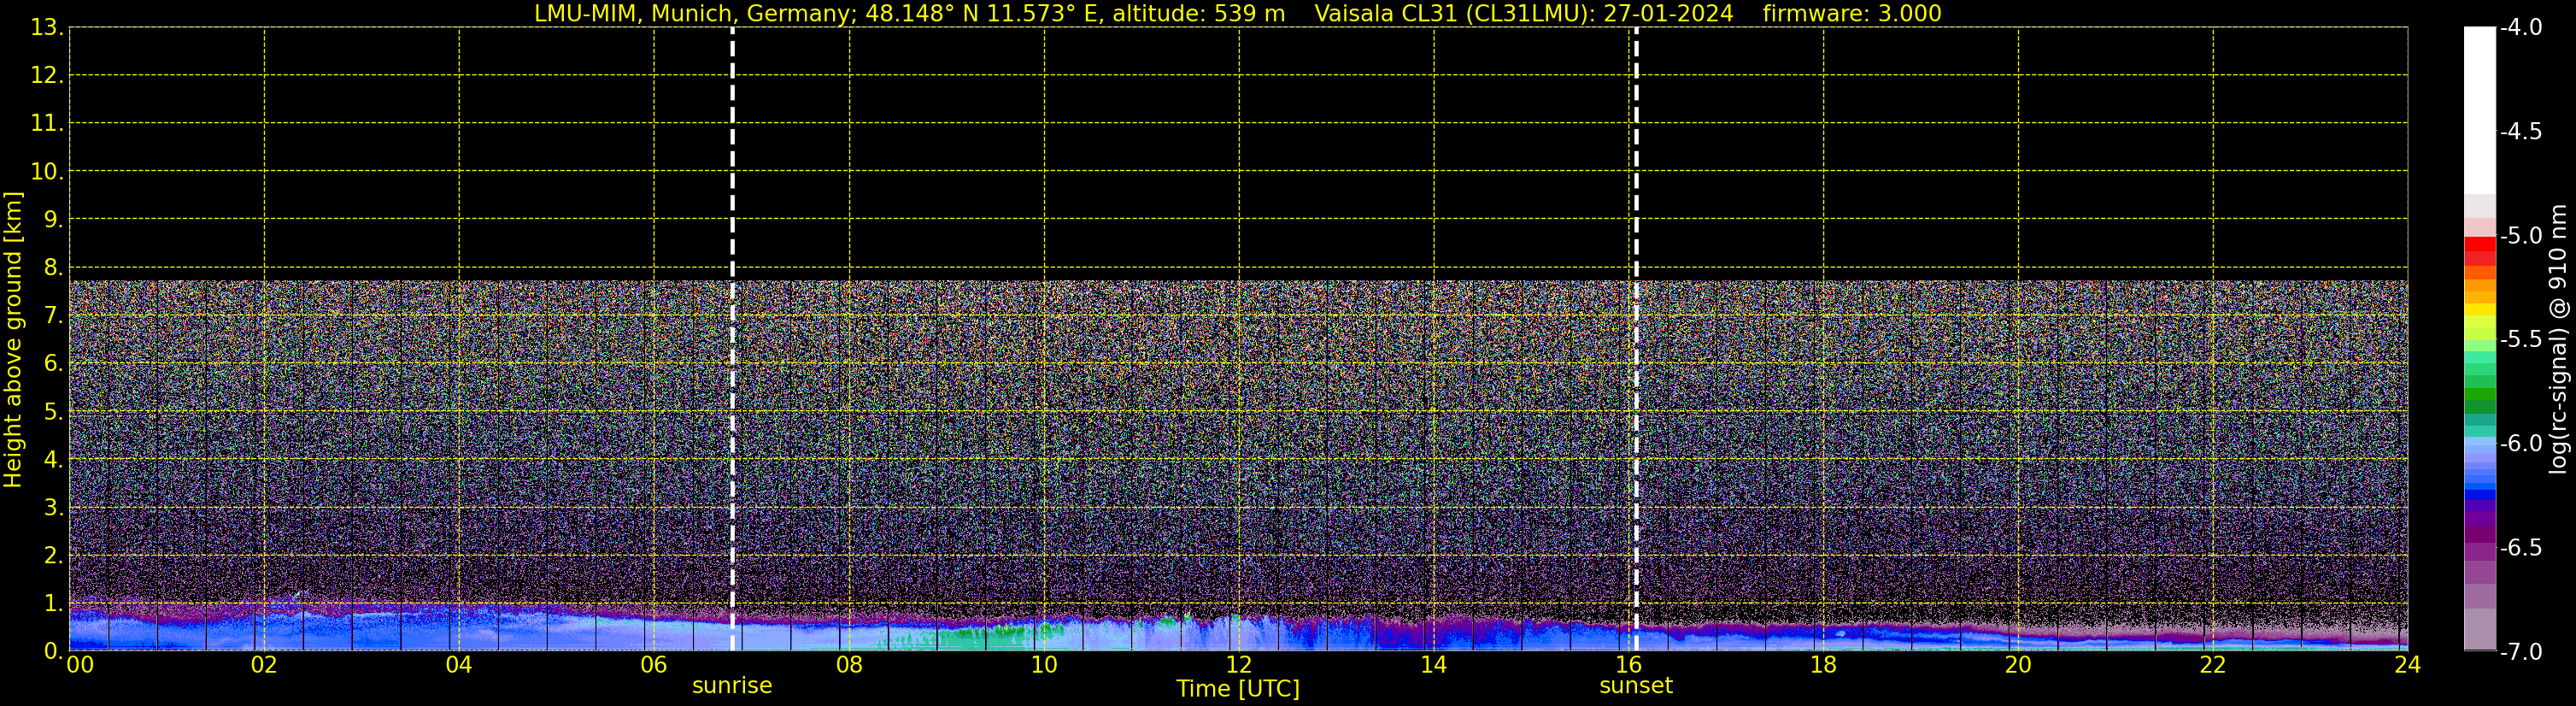Viewport: 2576px width, 706px height.
Task: Click the 'Height above ground [km]' axis label
Action: point(13,340)
